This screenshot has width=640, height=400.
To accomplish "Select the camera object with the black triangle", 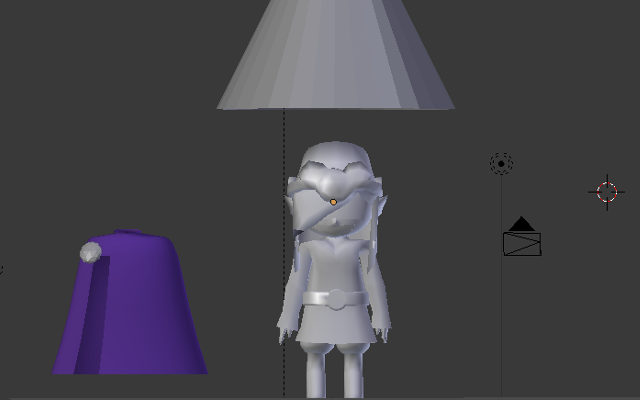I will click(522, 237).
